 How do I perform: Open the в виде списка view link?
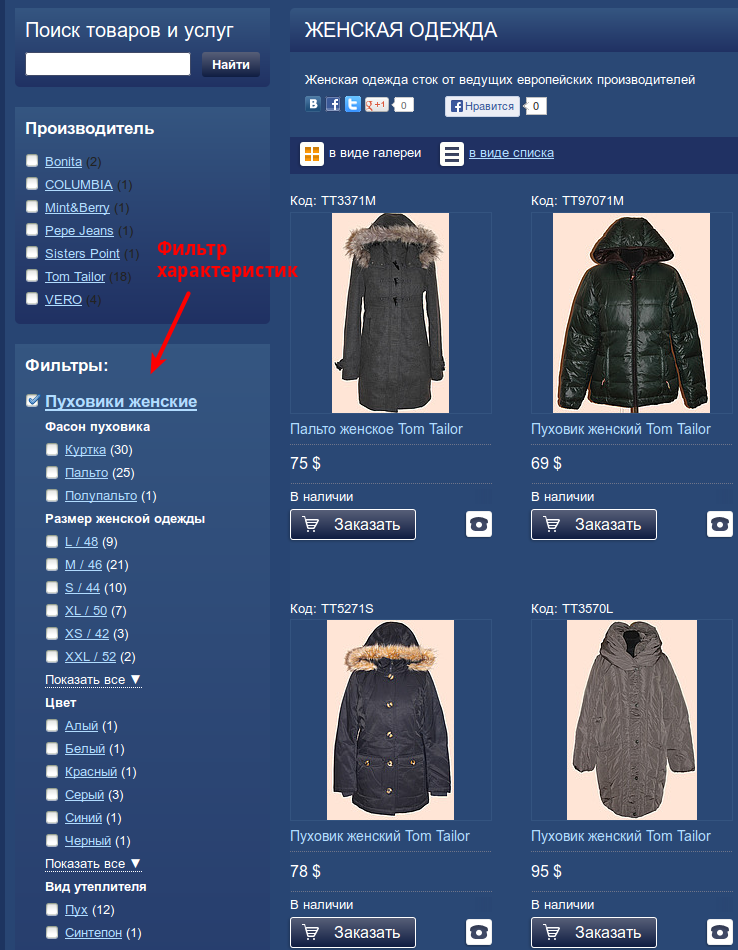[511, 153]
